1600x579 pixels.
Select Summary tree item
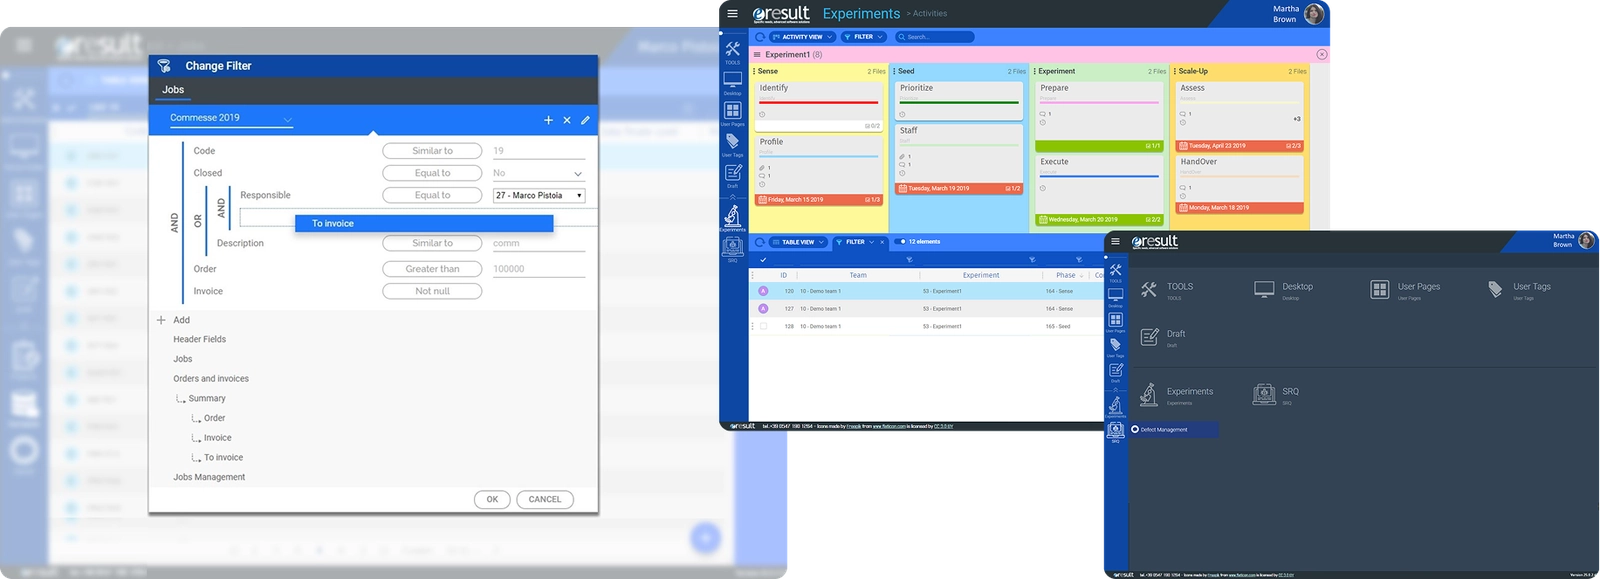[207, 399]
